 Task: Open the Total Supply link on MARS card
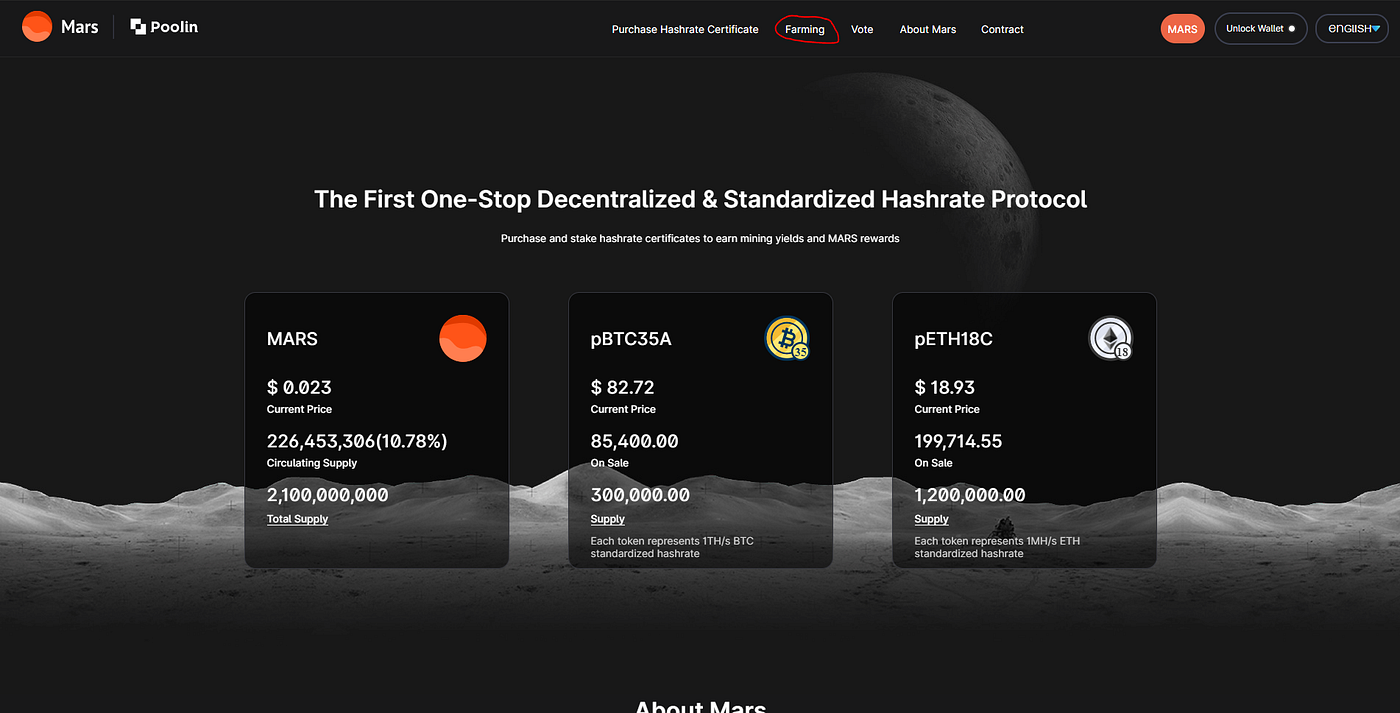point(297,518)
